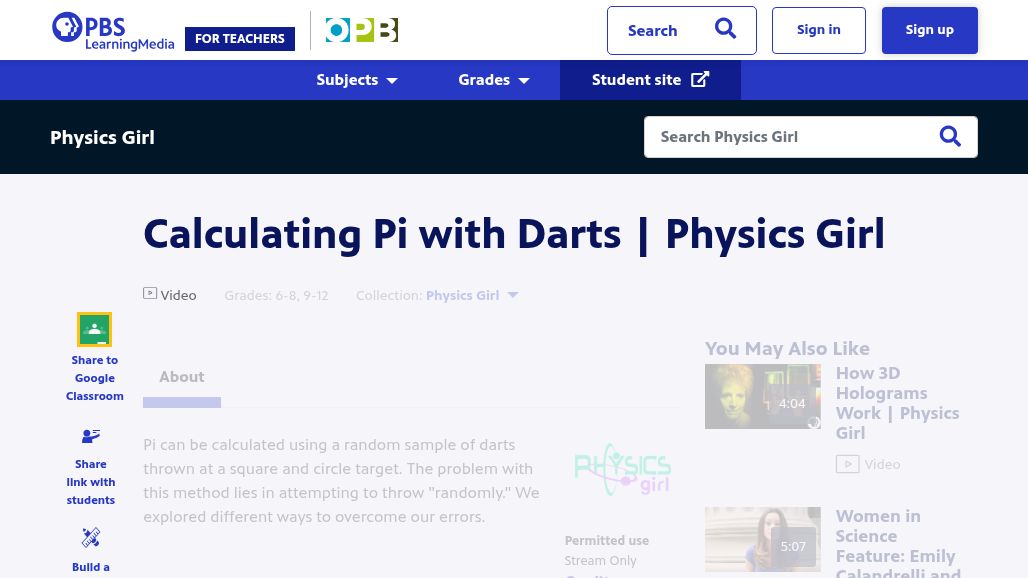Click the PBS LearningMedia logo
Screen dimensions: 1028x578
(x=112, y=31)
